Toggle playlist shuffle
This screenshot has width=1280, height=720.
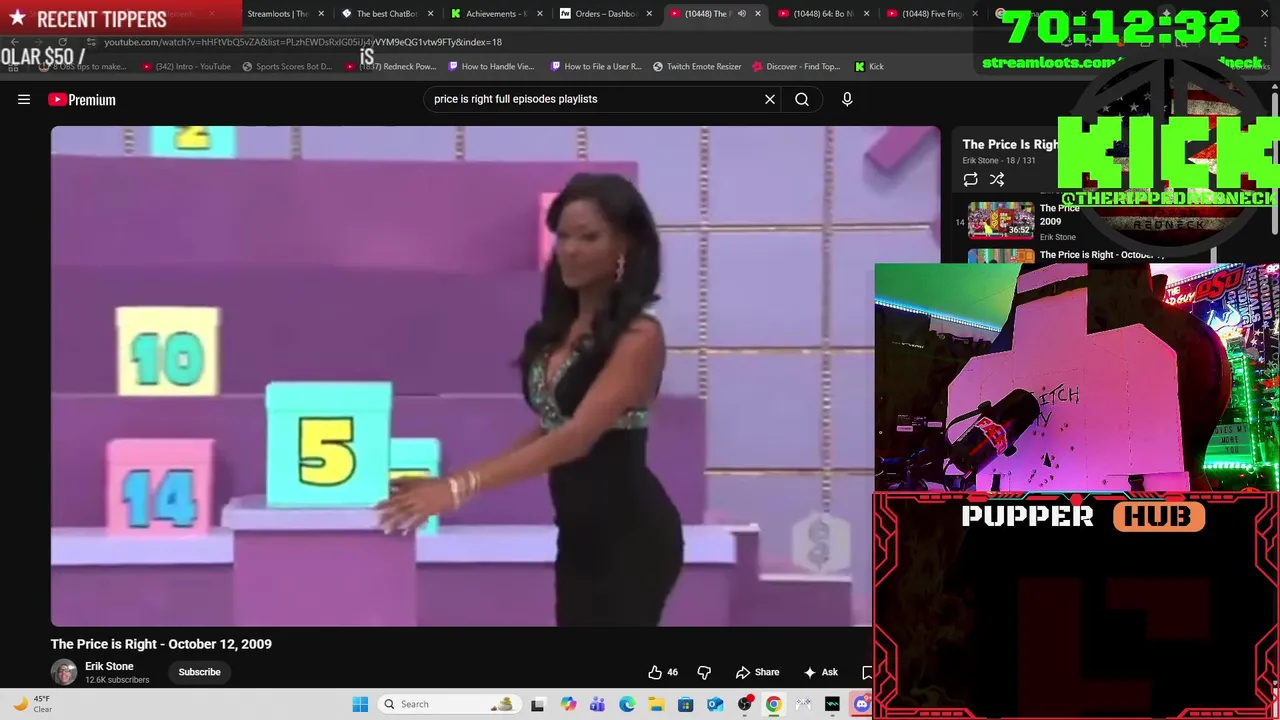coord(997,179)
